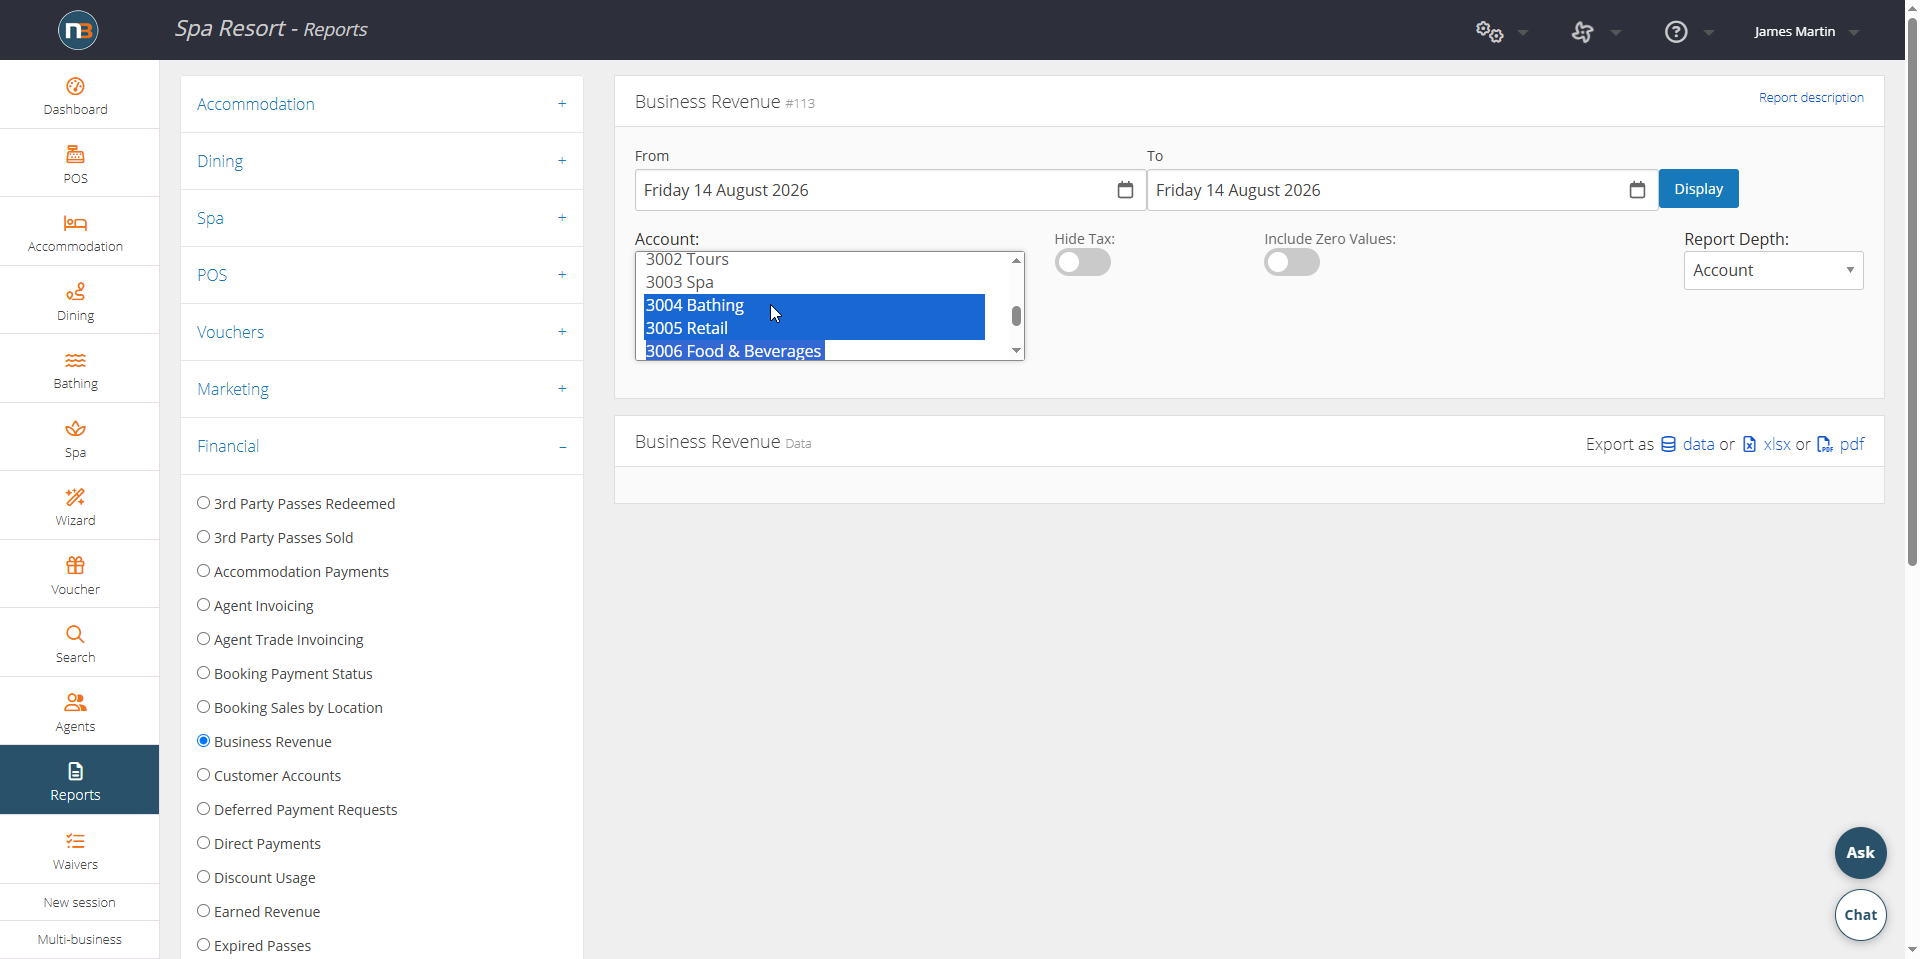Open the settings gears icon in header
The height and width of the screenshot is (959, 1920).
coord(1489,32)
